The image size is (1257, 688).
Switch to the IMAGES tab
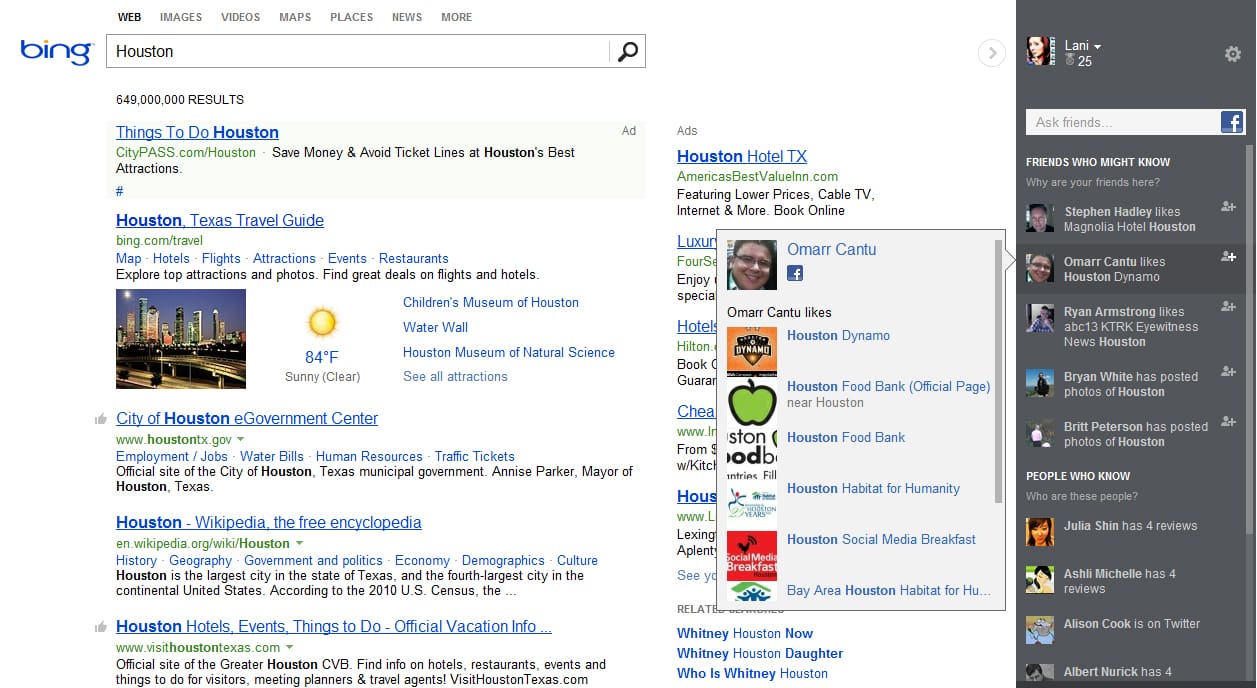(181, 17)
